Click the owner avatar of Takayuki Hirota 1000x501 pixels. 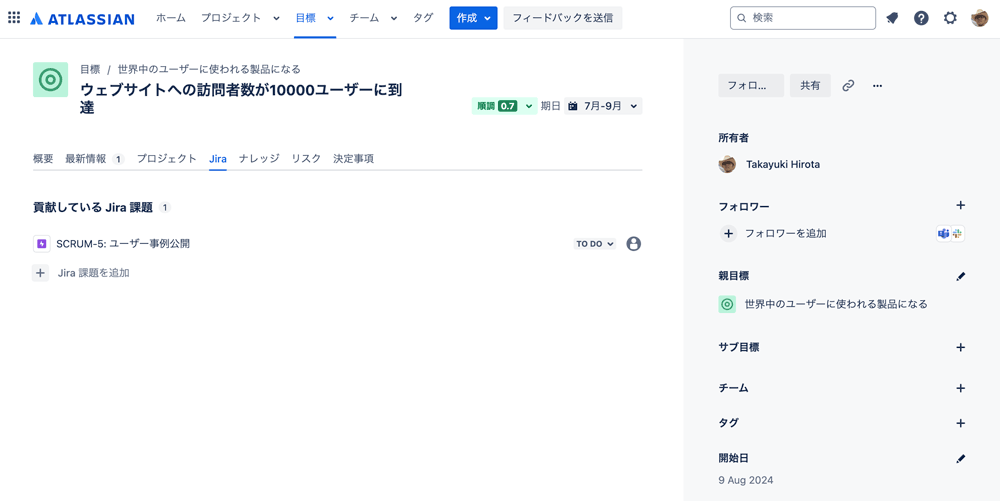click(x=727, y=164)
